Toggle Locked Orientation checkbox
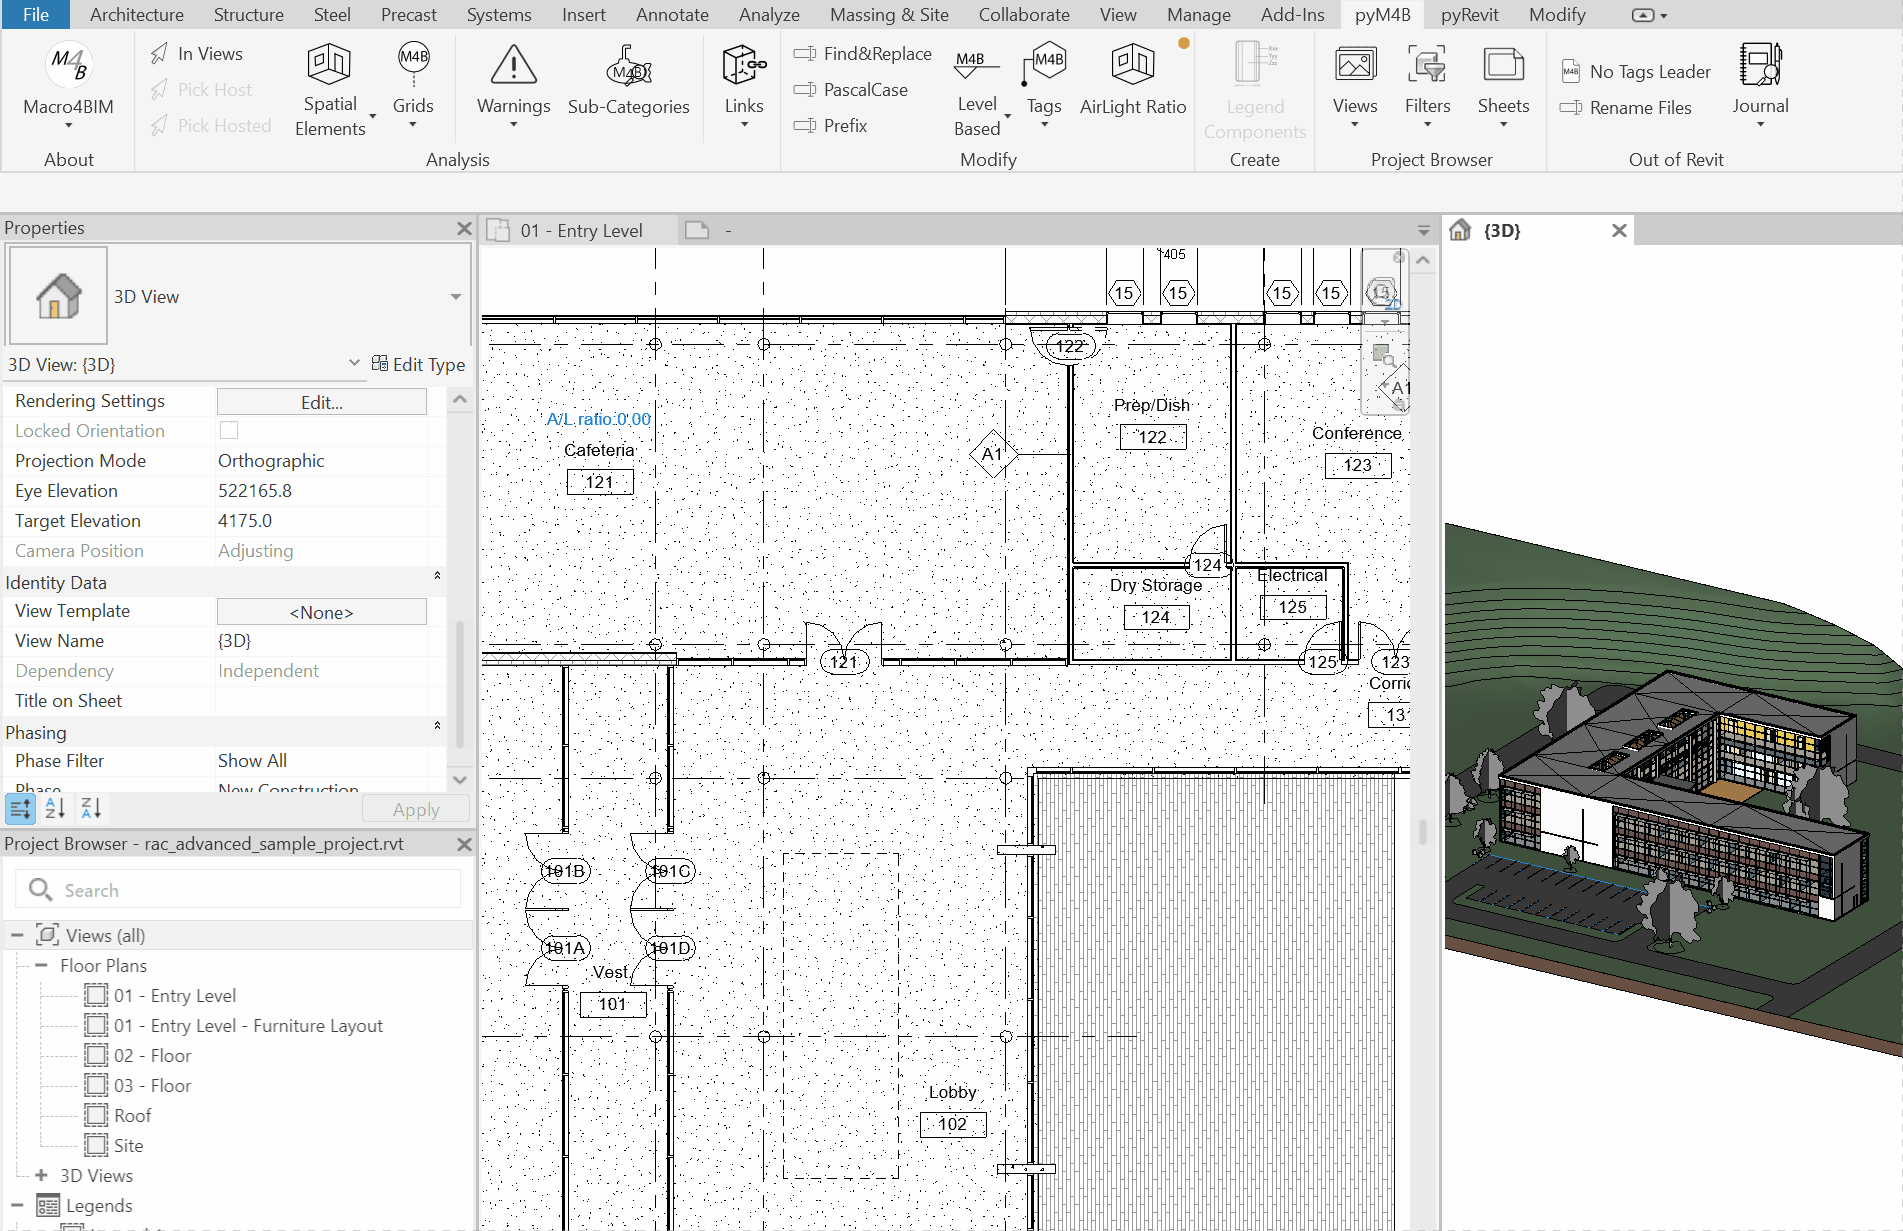1903x1231 pixels. coord(229,430)
